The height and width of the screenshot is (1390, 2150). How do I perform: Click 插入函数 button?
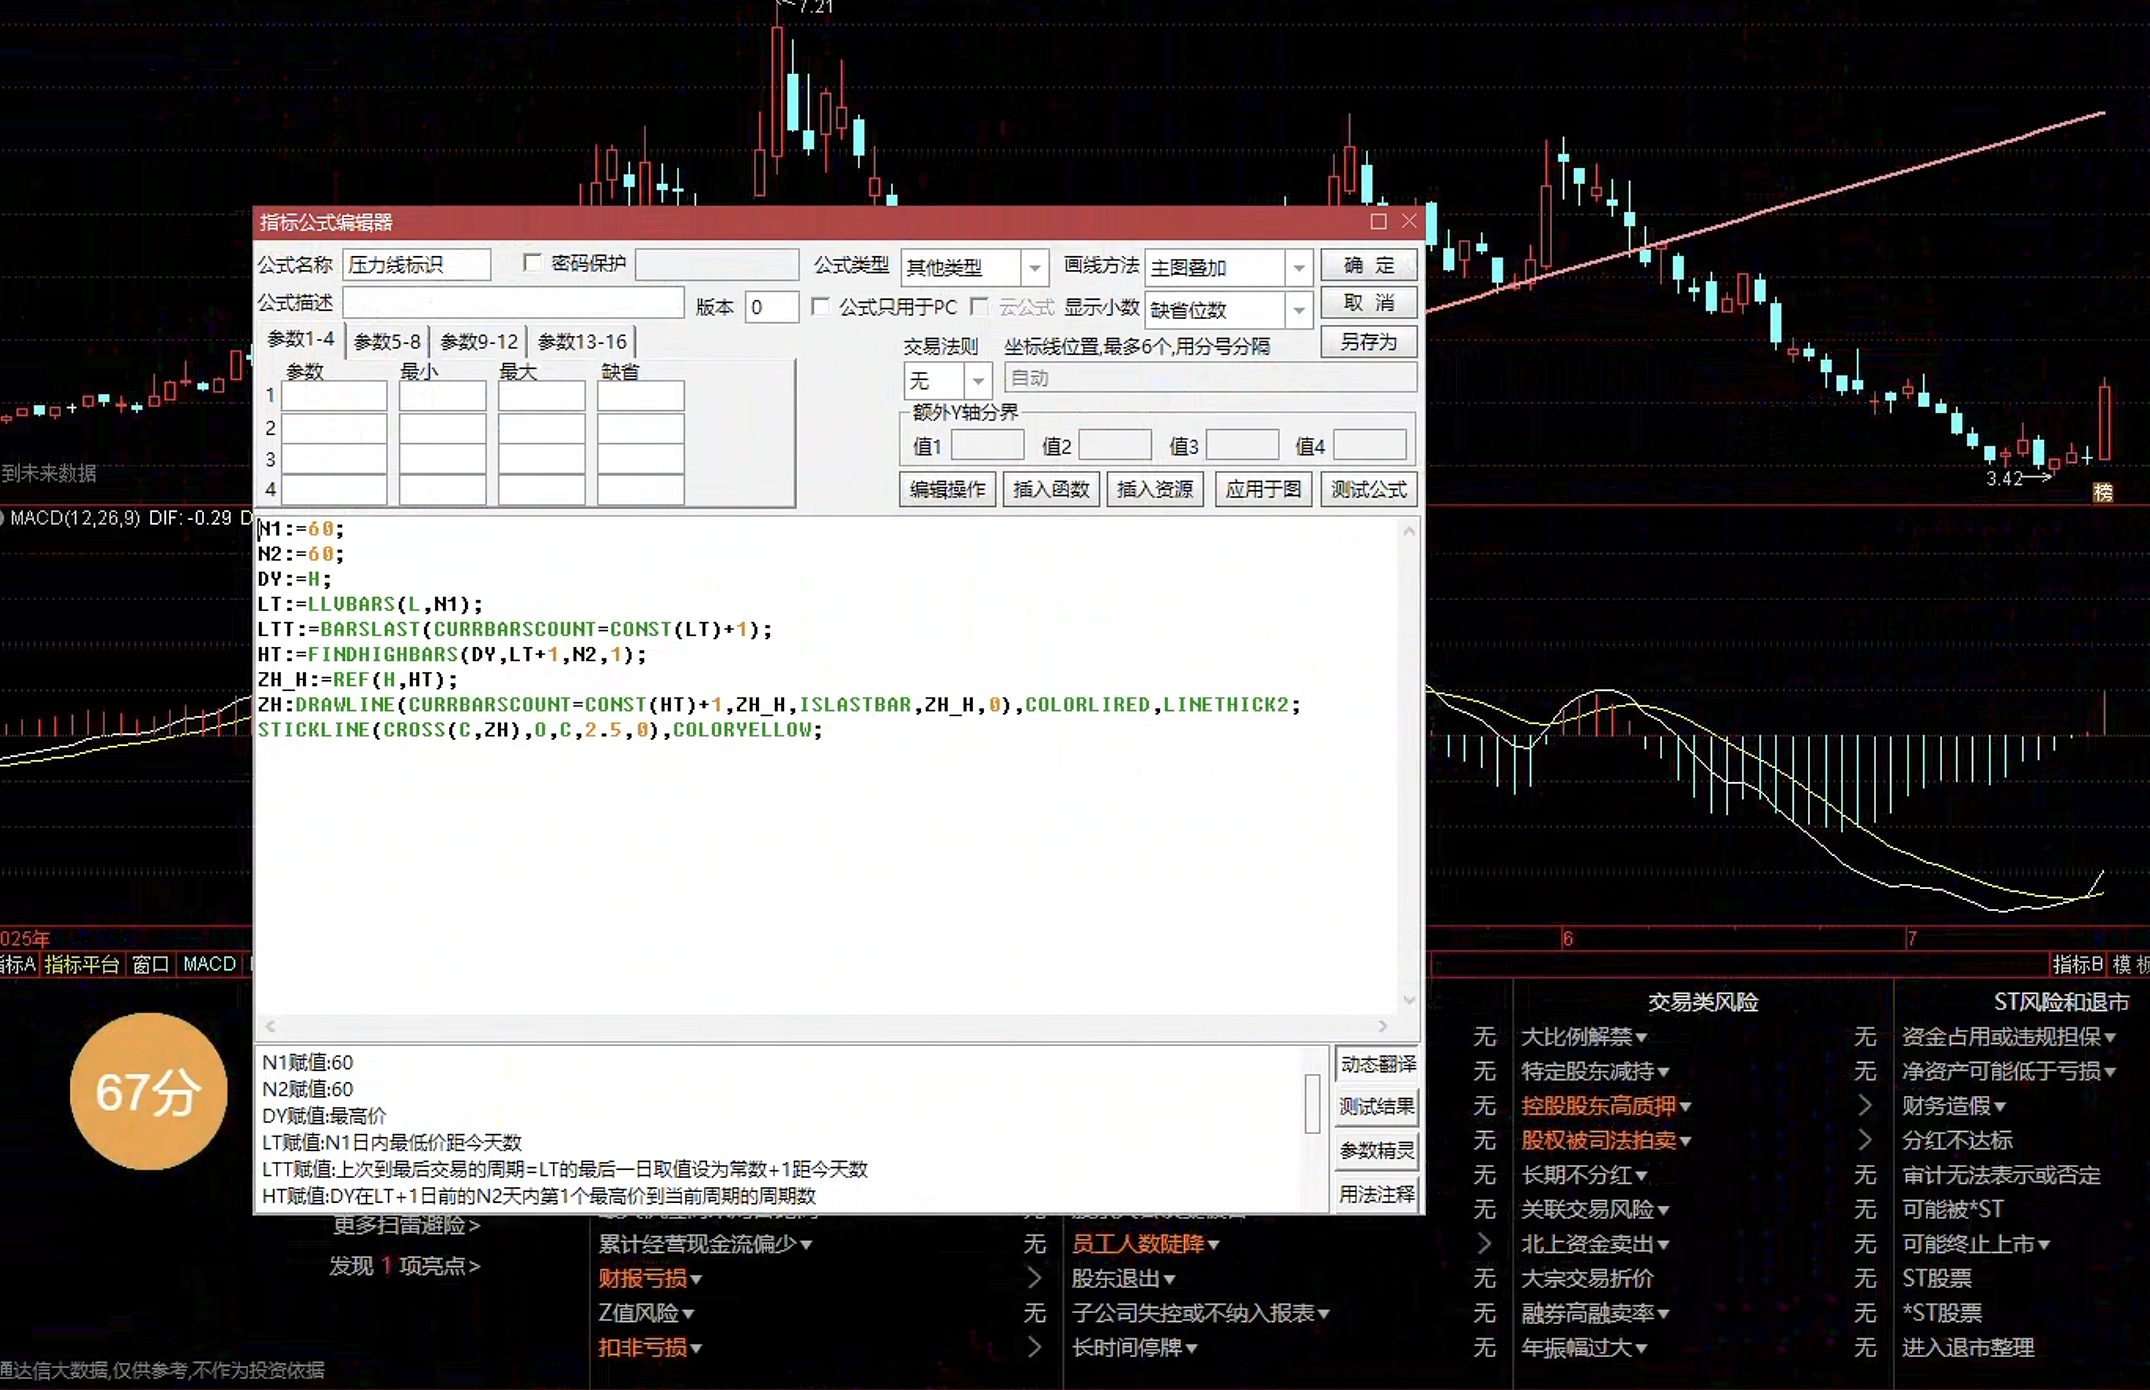click(1051, 489)
